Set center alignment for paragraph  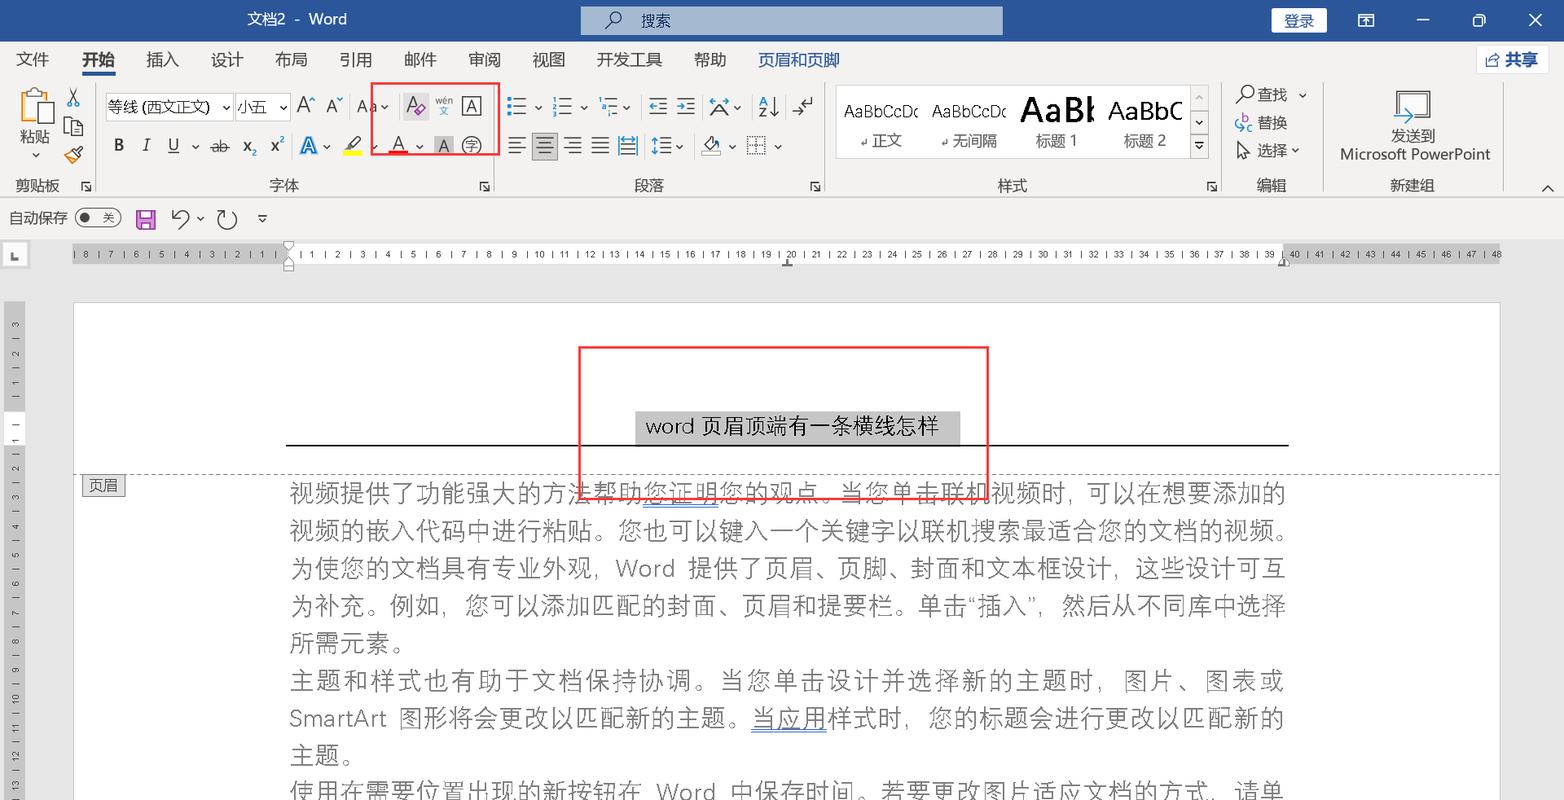pos(545,146)
